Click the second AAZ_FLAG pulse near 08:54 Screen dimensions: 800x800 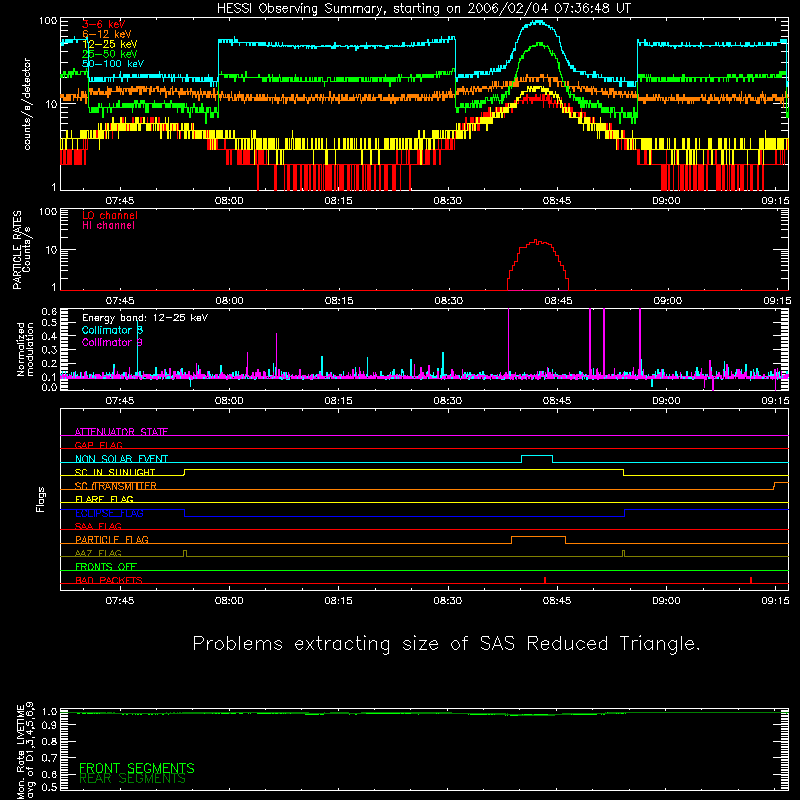(x=623, y=553)
